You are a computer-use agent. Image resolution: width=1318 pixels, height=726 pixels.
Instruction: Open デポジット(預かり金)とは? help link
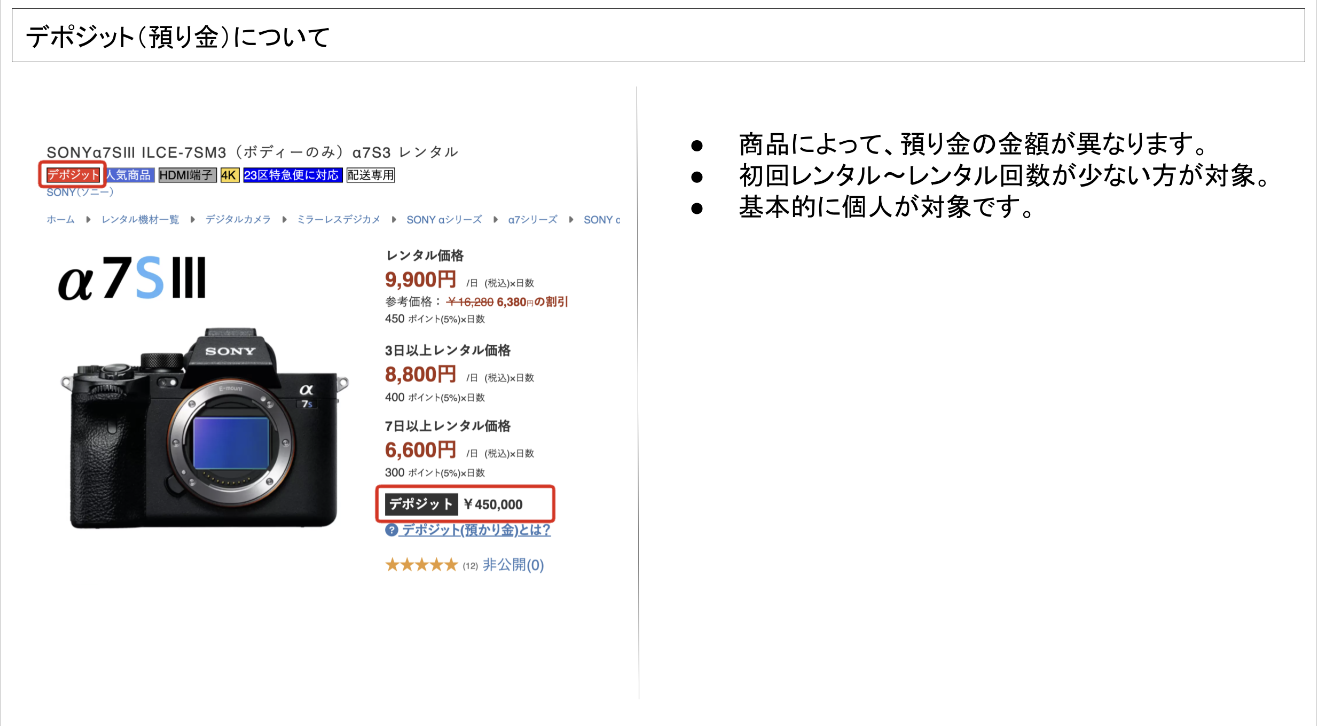(x=476, y=530)
